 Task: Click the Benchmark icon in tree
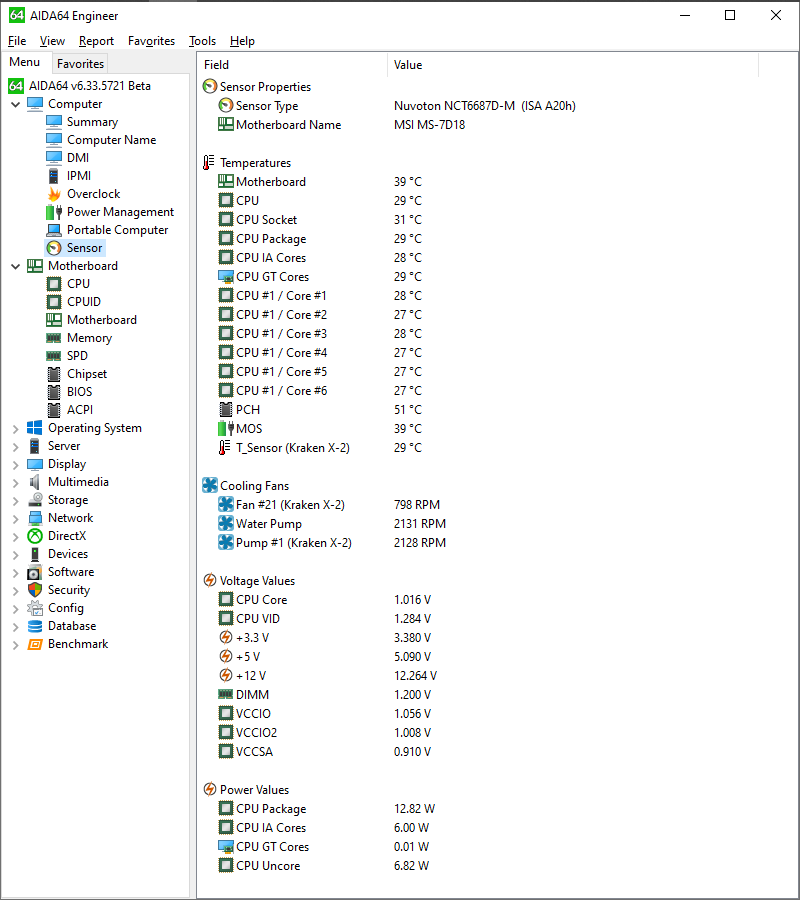[x=35, y=644]
